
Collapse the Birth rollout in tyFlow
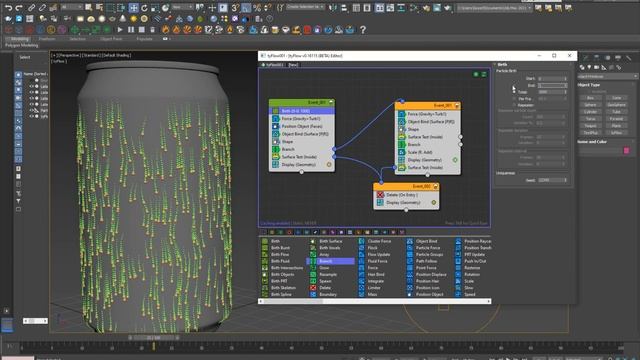502,64
